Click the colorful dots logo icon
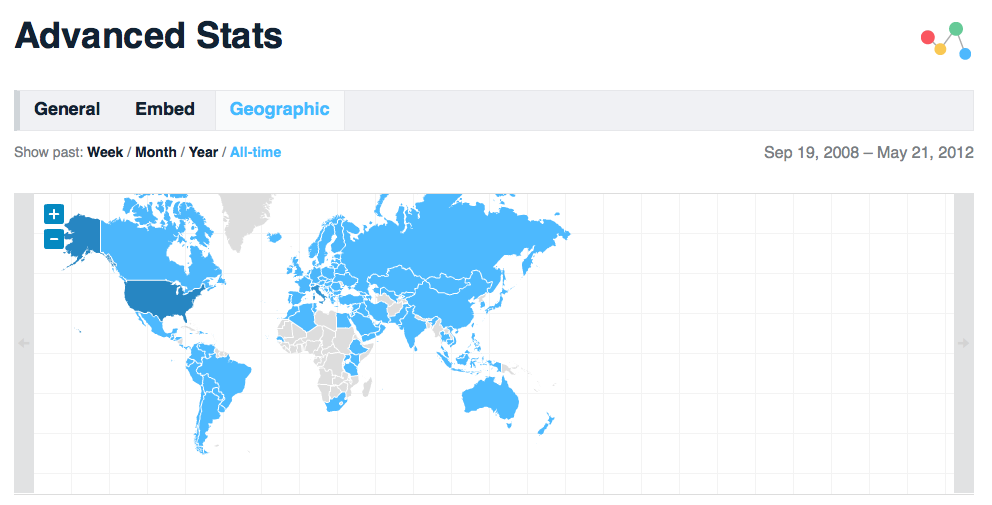Image resolution: width=992 pixels, height=505 pixels. pos(945,40)
